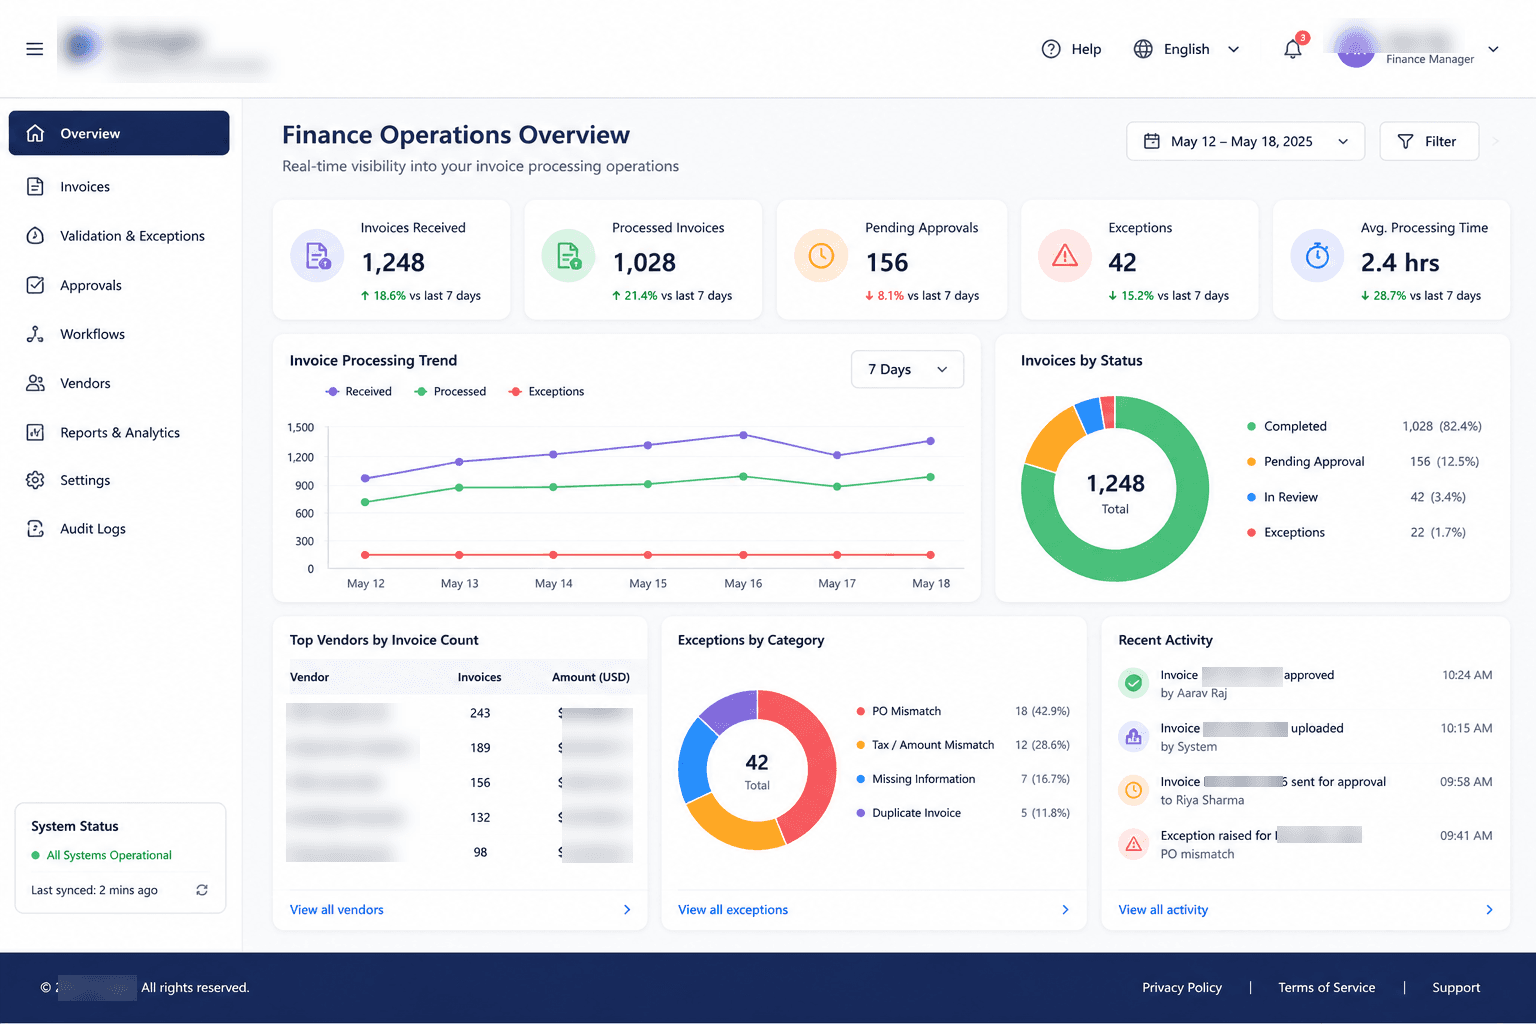This screenshot has height=1024, width=1536.
Task: Click the Vendors people sidebar icon
Action: 35,383
